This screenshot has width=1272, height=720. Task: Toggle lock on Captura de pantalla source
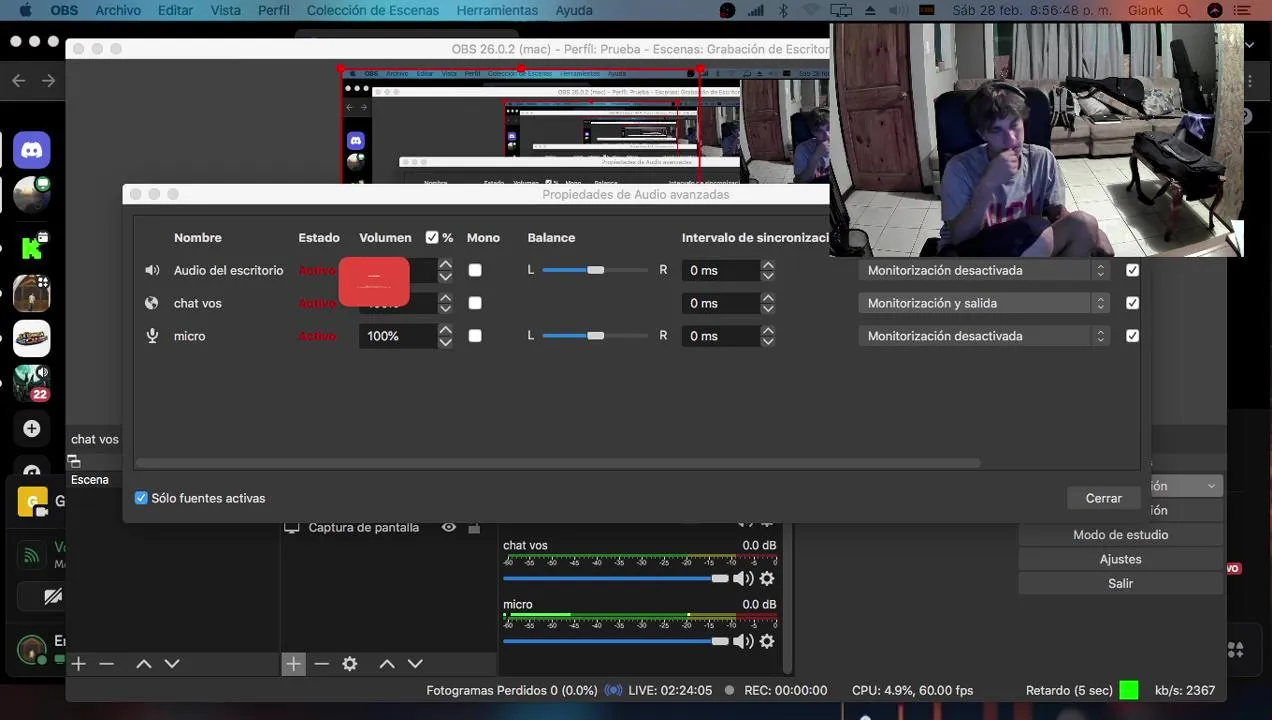pos(474,527)
